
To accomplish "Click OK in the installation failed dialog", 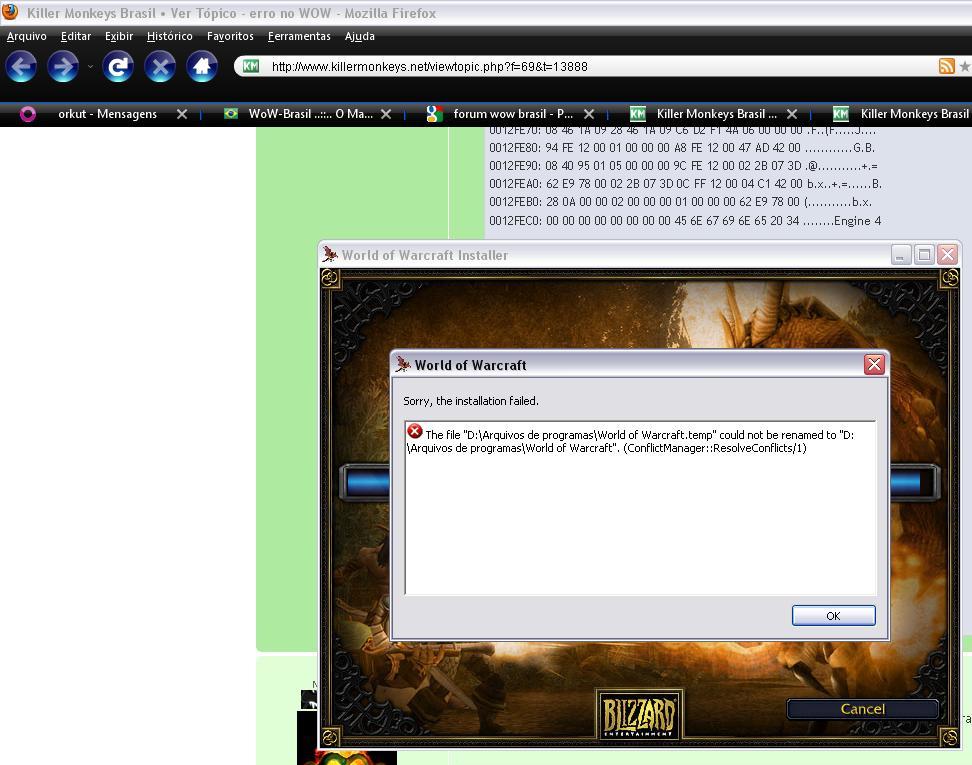I will 833,616.
